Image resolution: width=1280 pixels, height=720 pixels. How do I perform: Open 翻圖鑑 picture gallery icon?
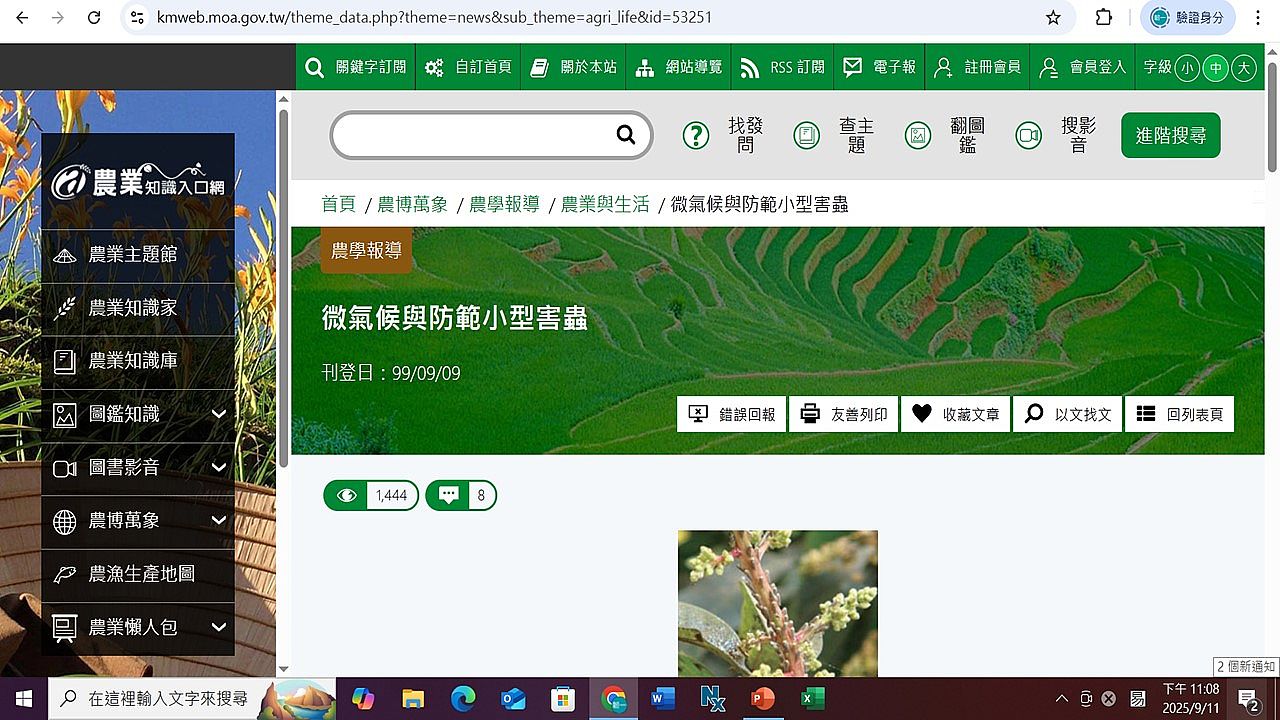pyautogui.click(x=918, y=135)
